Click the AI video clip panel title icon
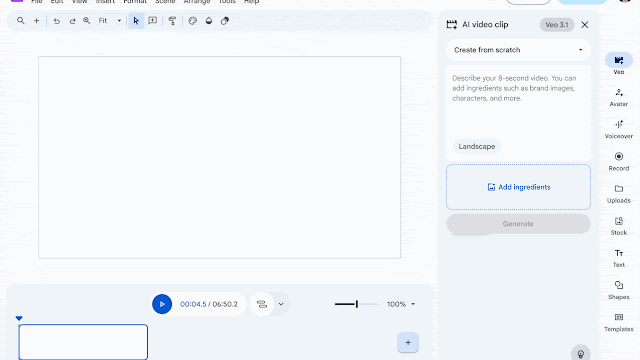The height and width of the screenshot is (360, 640). 451,25
